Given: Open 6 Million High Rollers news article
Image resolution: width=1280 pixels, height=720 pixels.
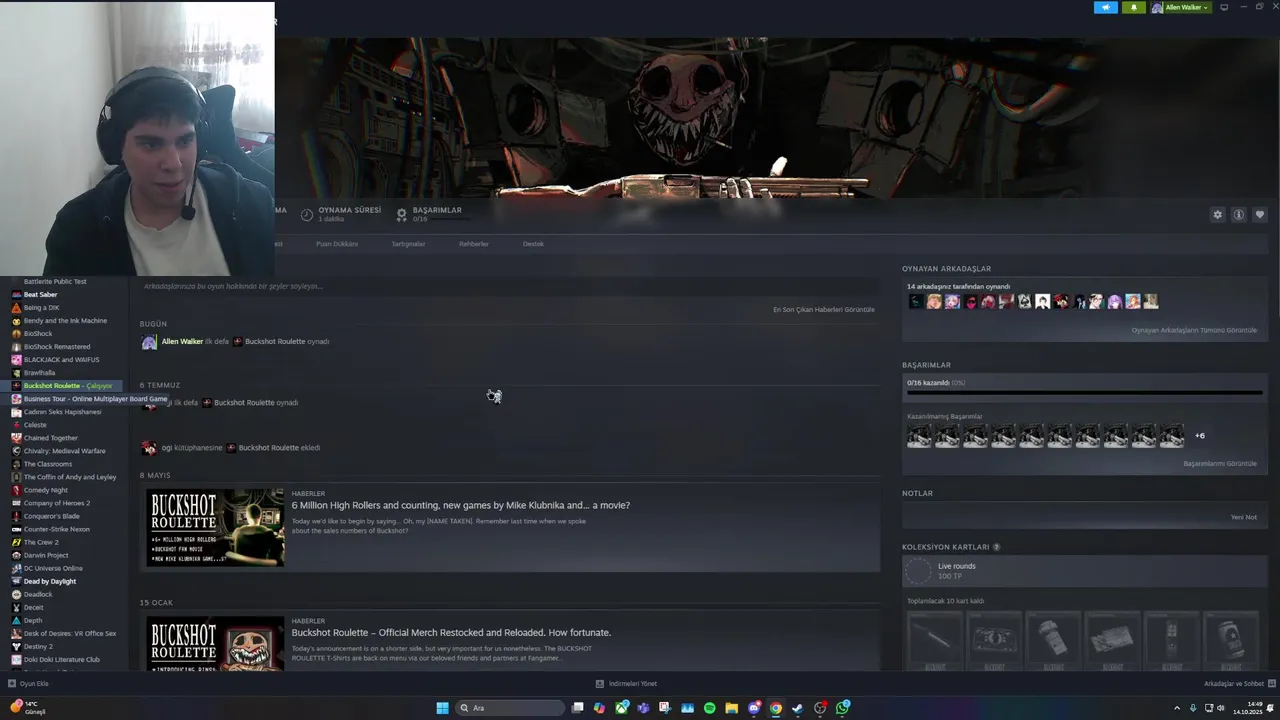Looking at the screenshot, I should [x=461, y=505].
